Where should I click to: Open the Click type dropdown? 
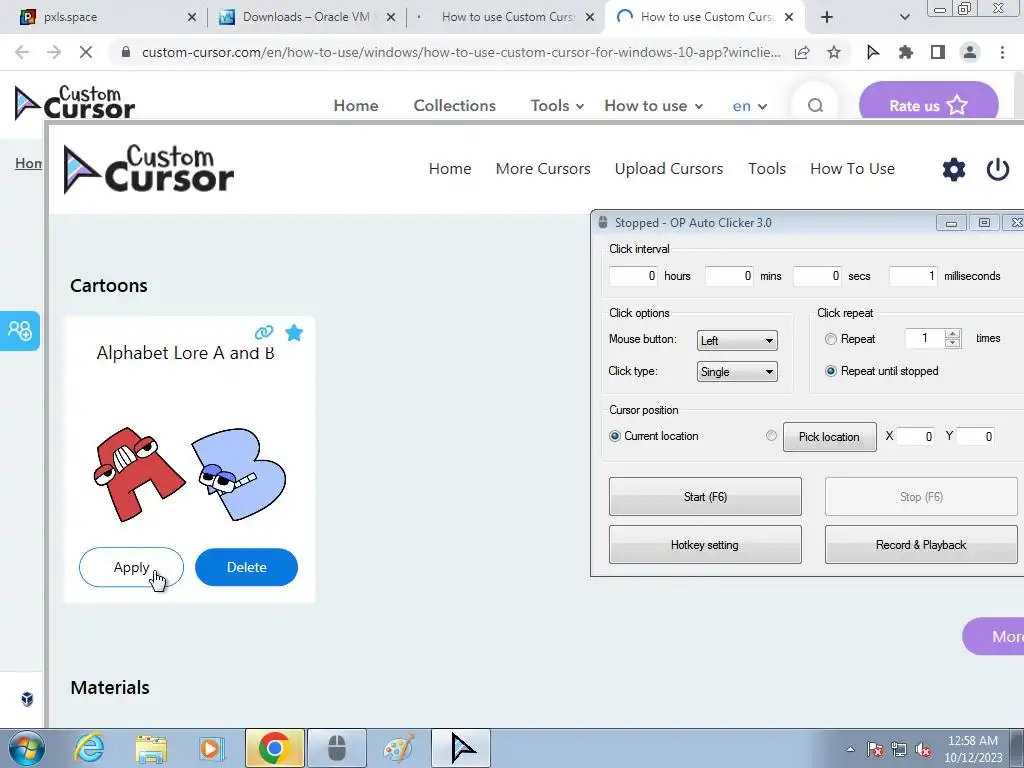pyautogui.click(x=737, y=372)
